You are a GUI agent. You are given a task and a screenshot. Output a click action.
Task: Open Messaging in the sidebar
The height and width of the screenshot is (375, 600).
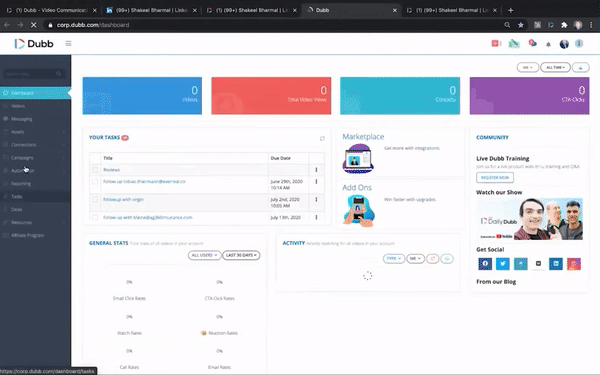[35, 119]
